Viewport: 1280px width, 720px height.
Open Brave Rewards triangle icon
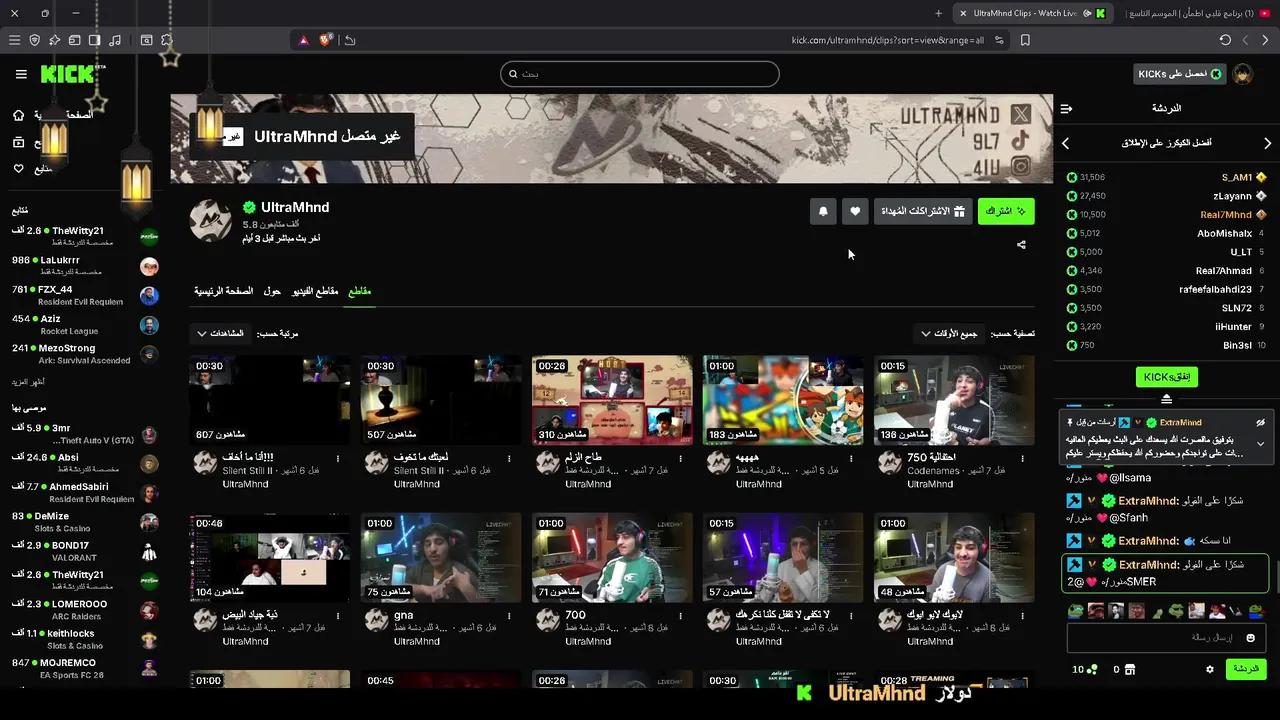pyautogui.click(x=303, y=40)
